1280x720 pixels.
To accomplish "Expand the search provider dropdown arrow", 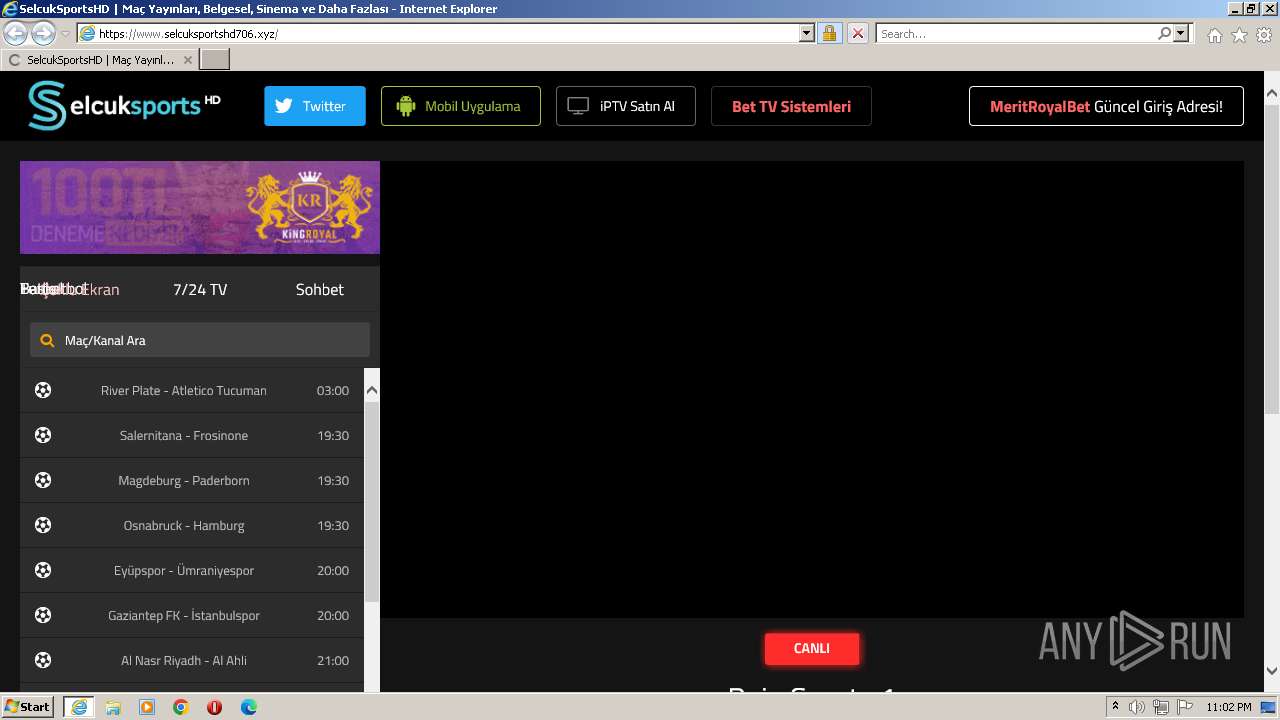I will coord(1181,33).
